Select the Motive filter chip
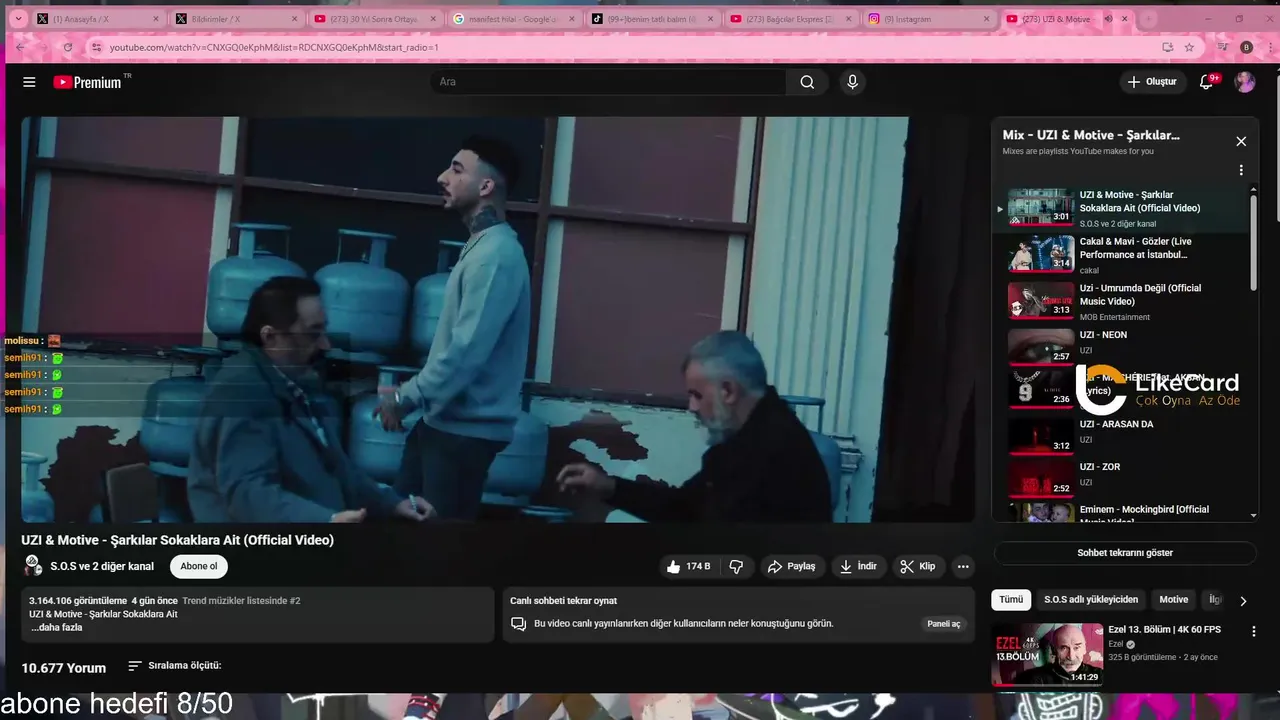Screen dimensions: 1280x720 point(1174,600)
